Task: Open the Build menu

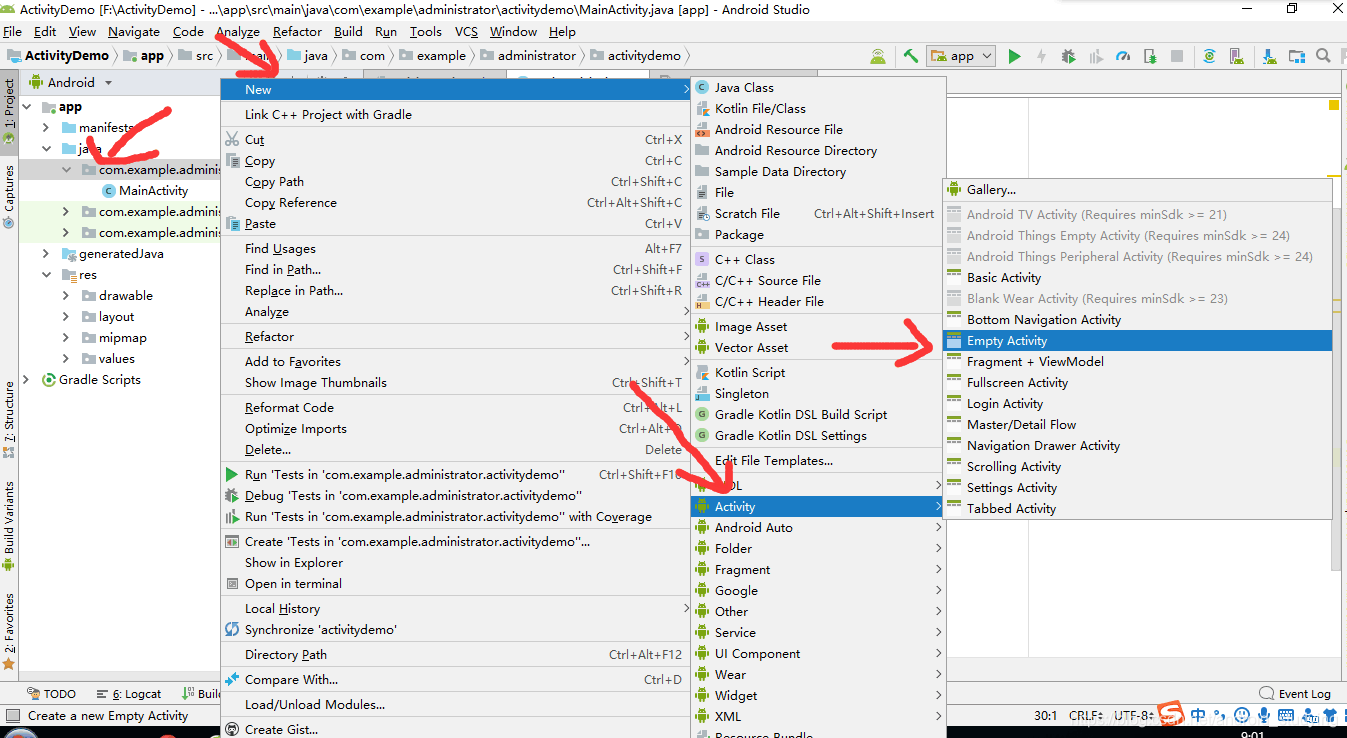Action: click(x=348, y=32)
